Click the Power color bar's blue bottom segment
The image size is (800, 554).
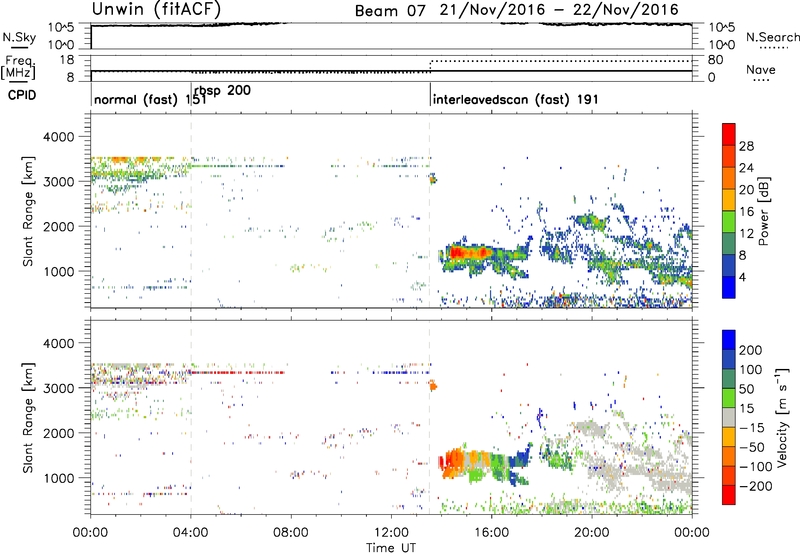click(x=729, y=287)
